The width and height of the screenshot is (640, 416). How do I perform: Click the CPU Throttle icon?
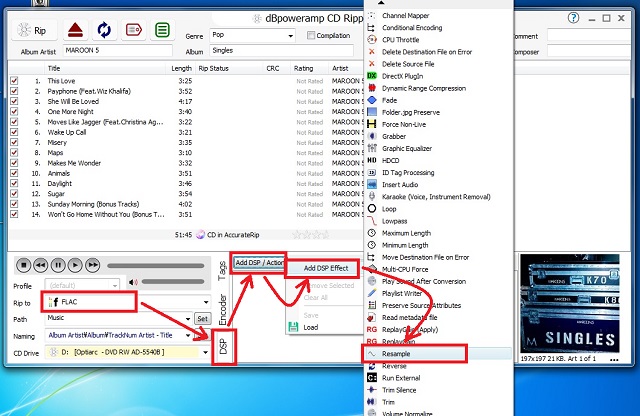pos(371,40)
